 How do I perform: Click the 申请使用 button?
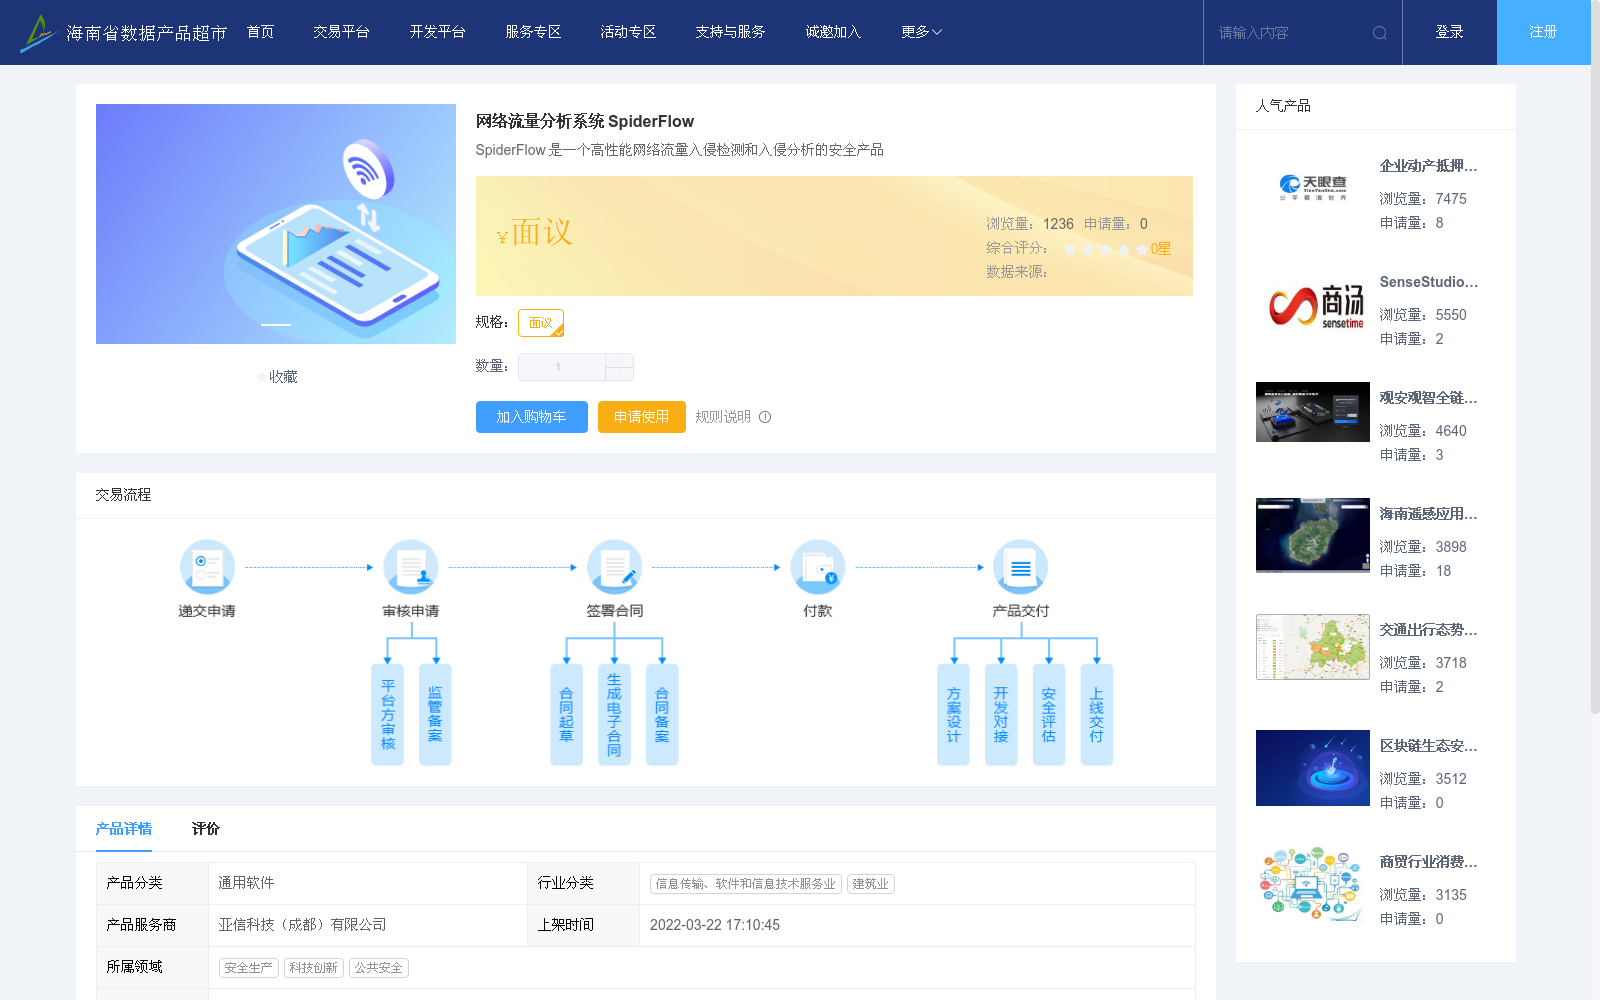click(x=642, y=417)
